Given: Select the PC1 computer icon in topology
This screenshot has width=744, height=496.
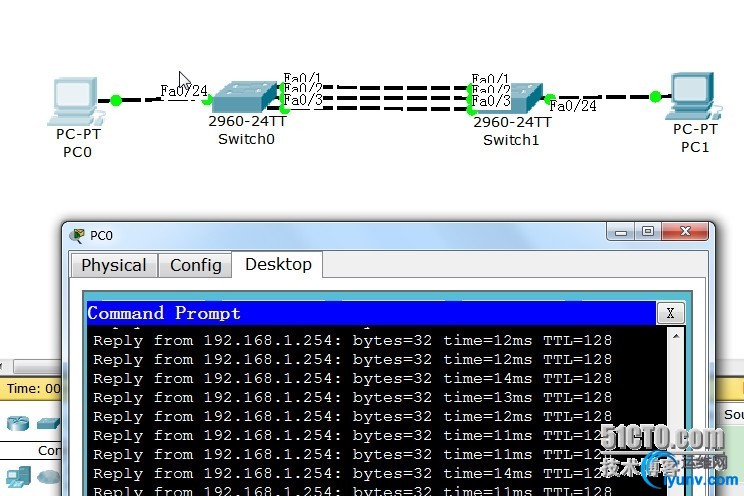Looking at the screenshot, I should point(694,96).
